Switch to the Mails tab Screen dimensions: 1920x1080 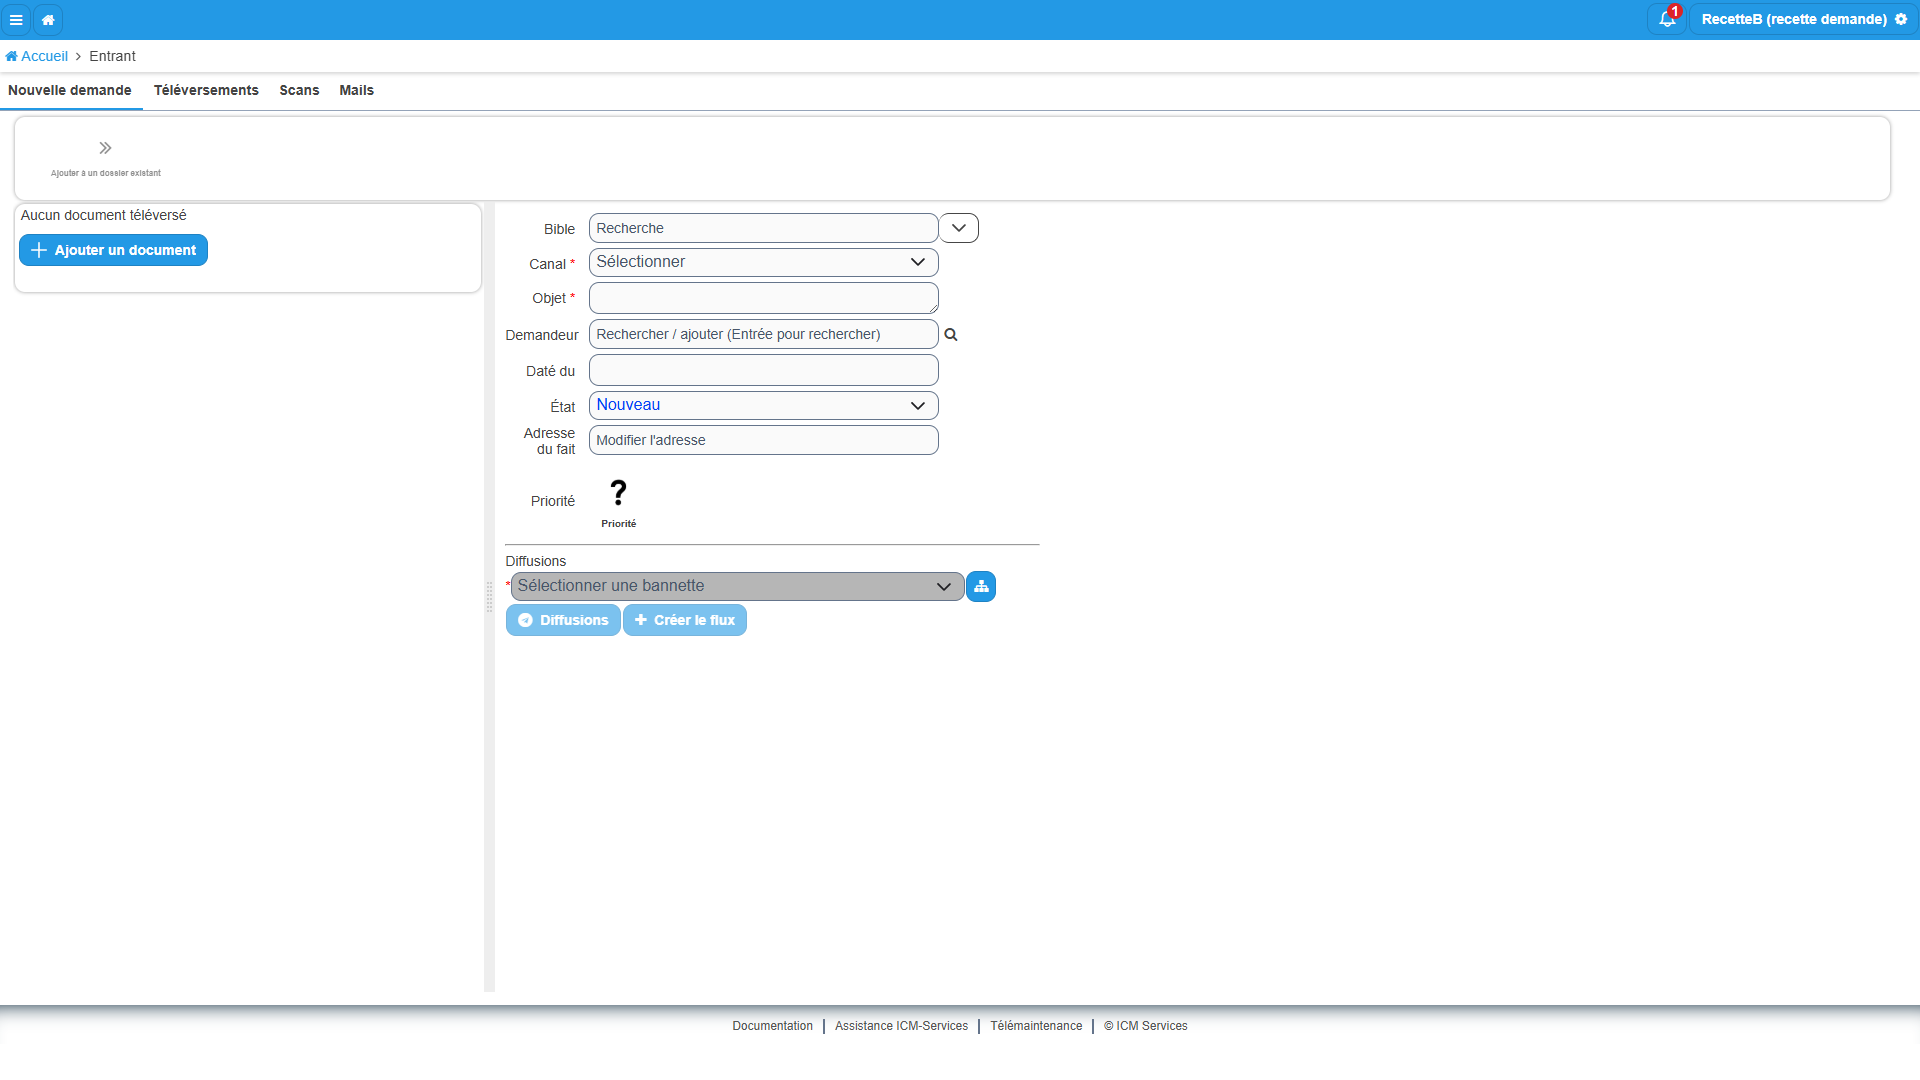356,90
